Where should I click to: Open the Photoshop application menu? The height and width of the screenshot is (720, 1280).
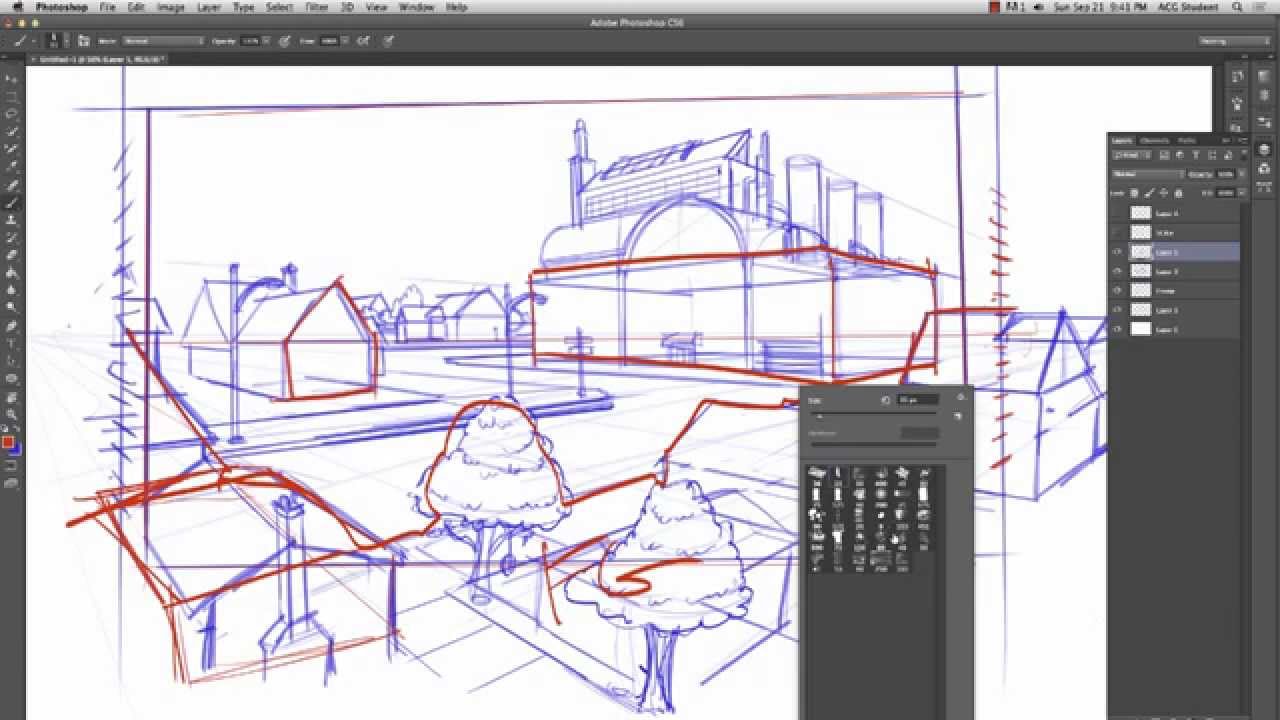tap(61, 7)
